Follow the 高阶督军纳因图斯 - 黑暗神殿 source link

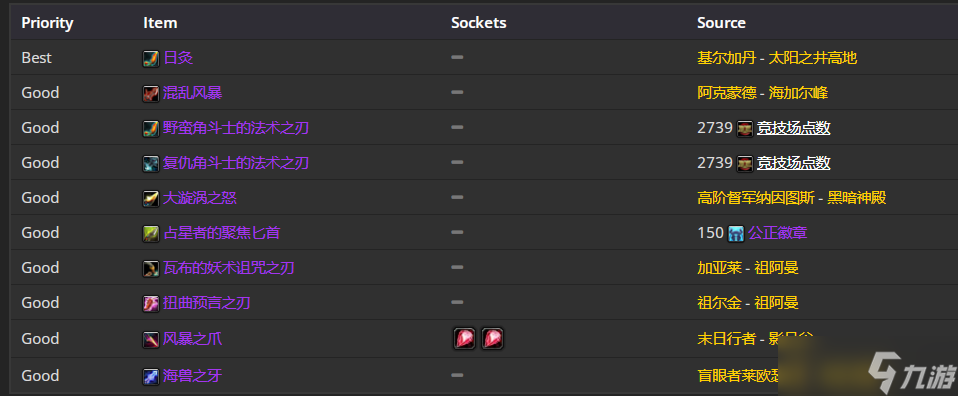pyautogui.click(x=792, y=198)
